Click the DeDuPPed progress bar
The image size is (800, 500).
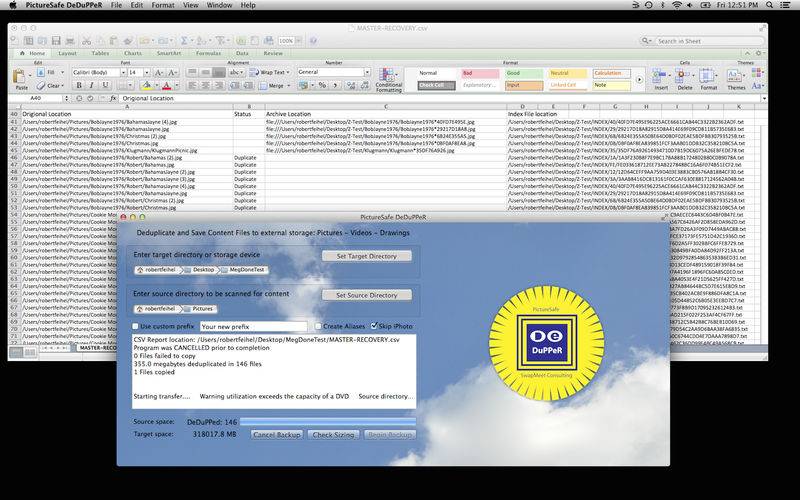coord(328,421)
